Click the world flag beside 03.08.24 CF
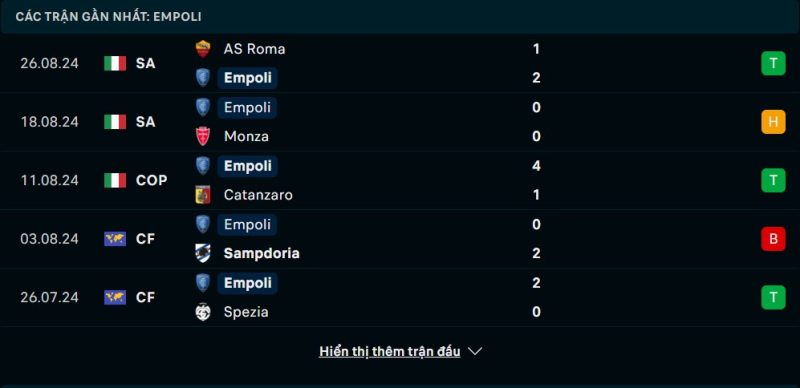The width and height of the screenshot is (800, 388). pyautogui.click(x=115, y=239)
